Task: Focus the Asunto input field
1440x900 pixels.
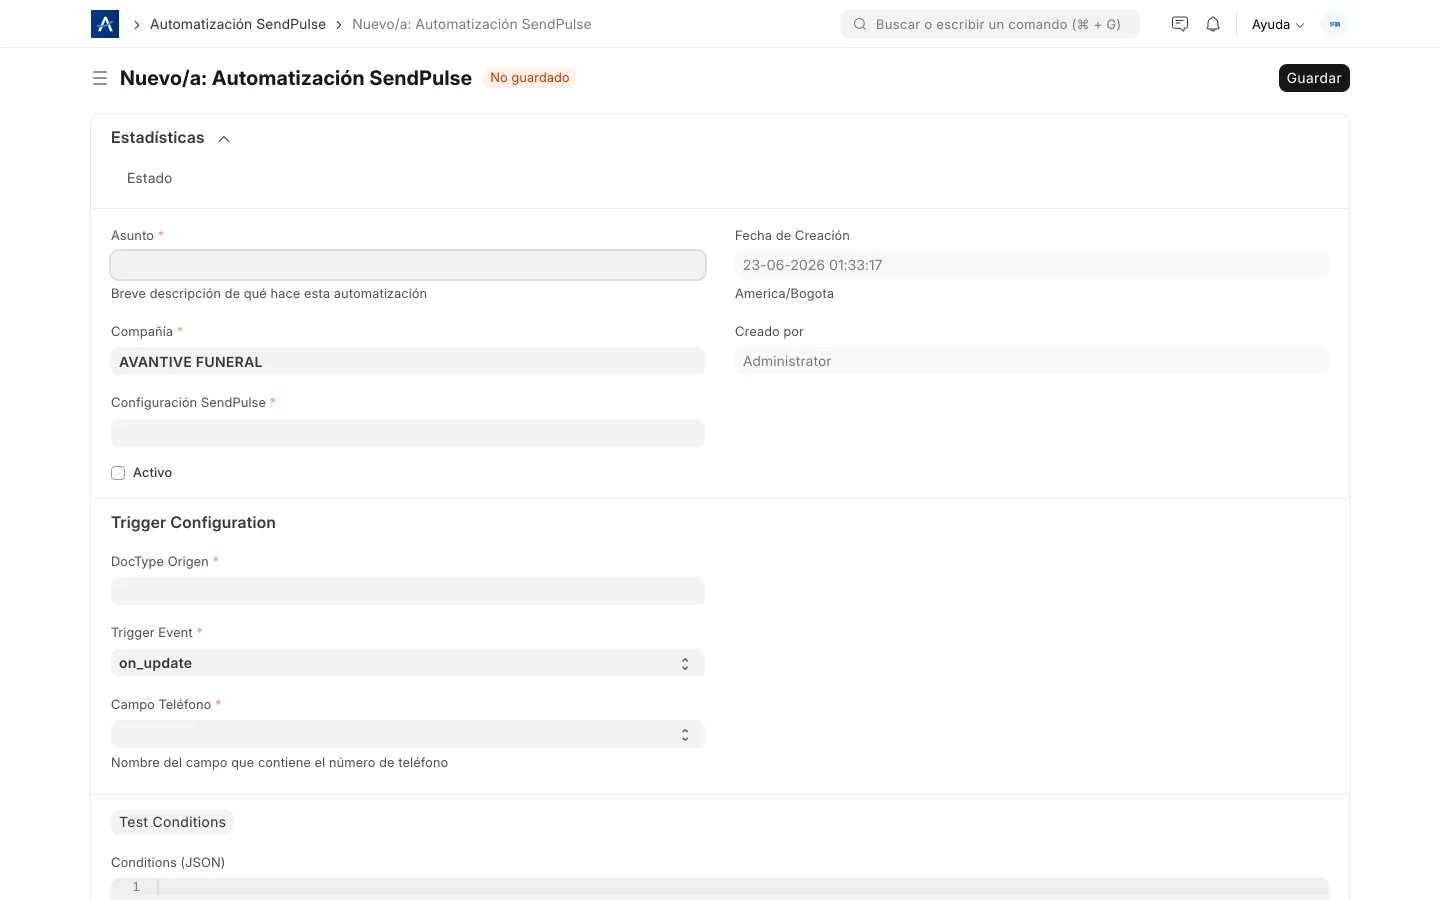Action: coord(408,265)
